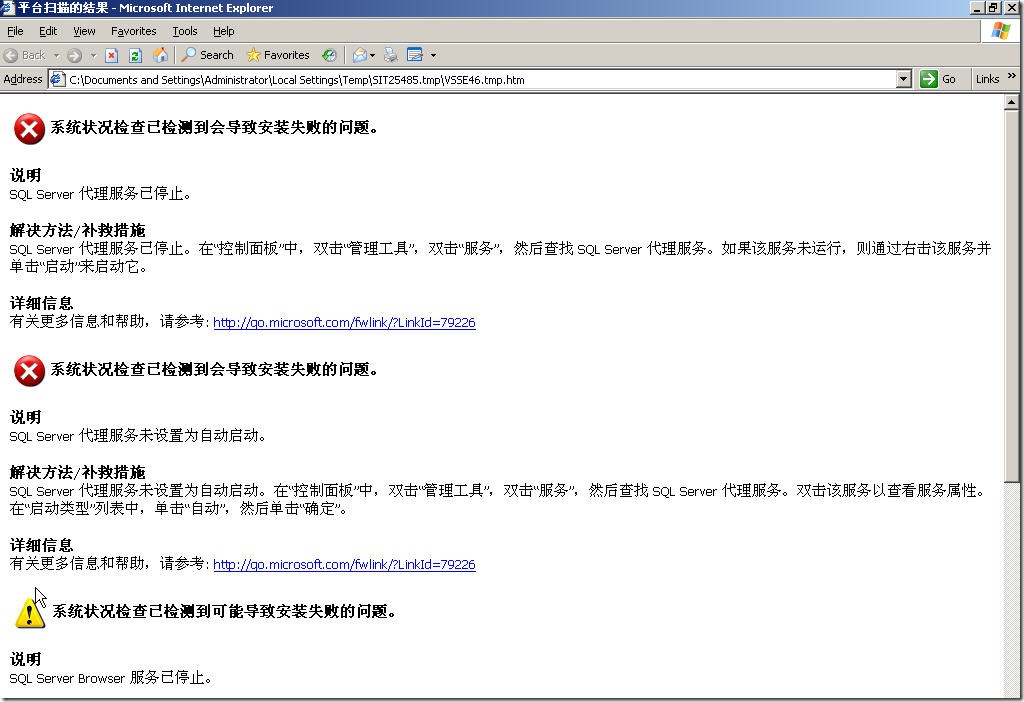Open the Forward history dropdown arrow
The image size is (1024, 702).
[93, 56]
